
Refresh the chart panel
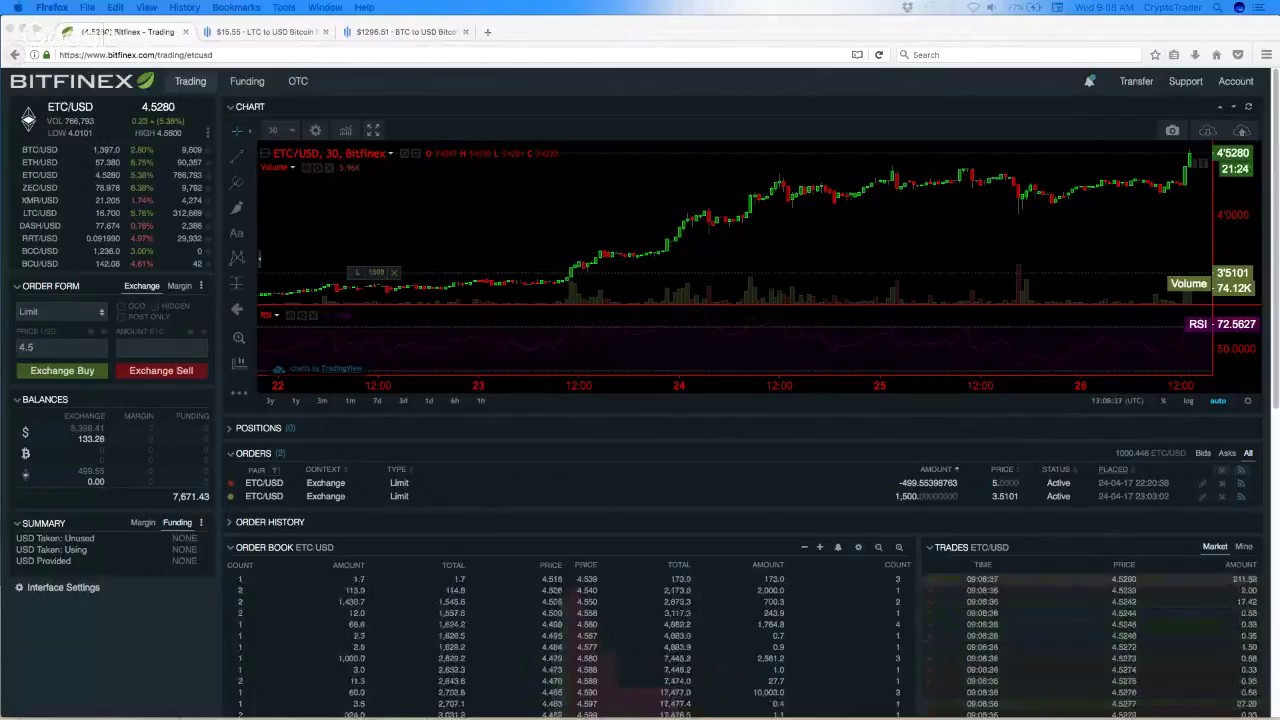click(x=1248, y=106)
